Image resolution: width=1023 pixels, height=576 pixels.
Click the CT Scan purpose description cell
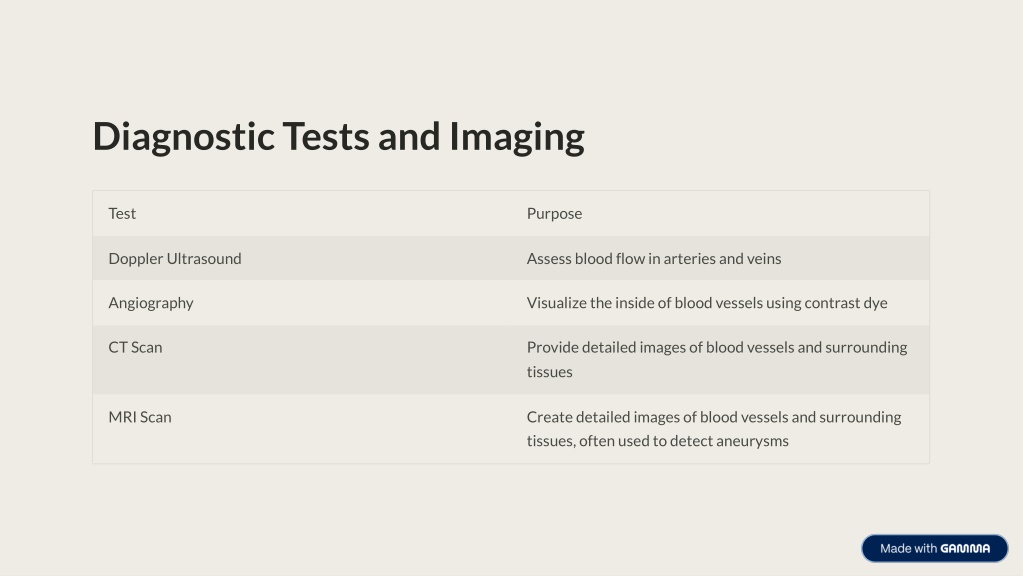(720, 359)
